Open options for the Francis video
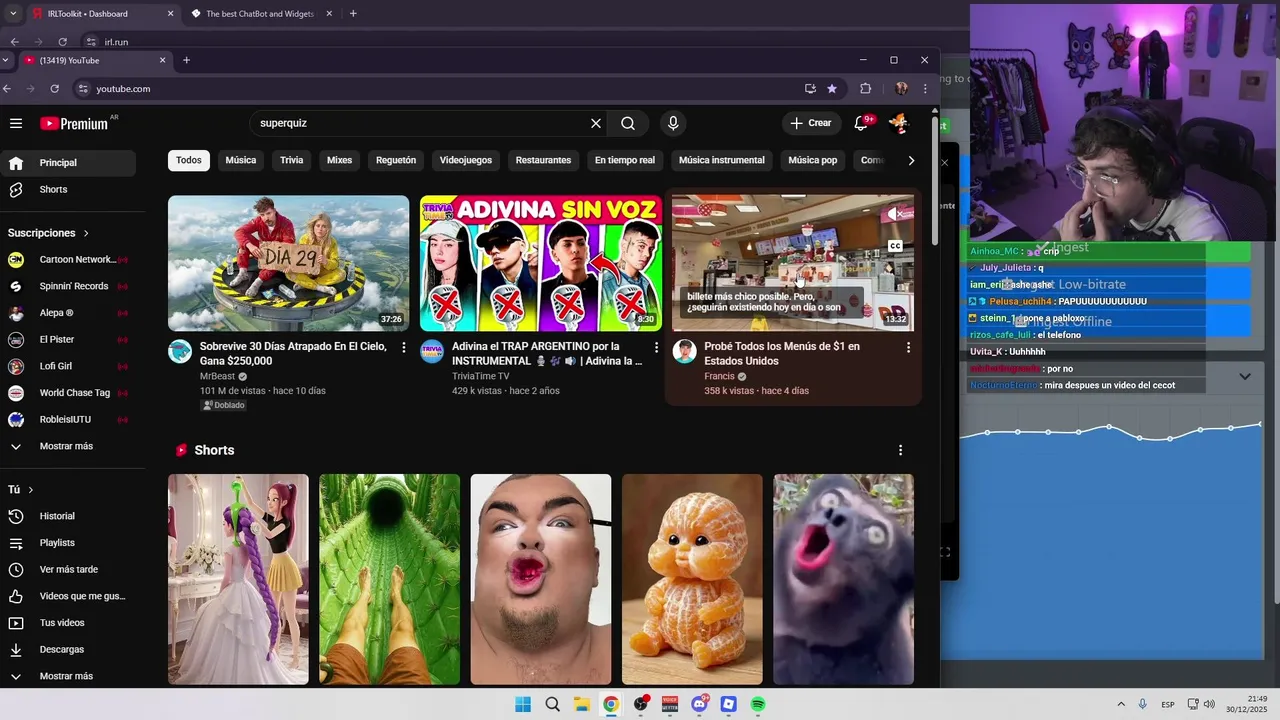The image size is (1280, 720). click(x=908, y=347)
